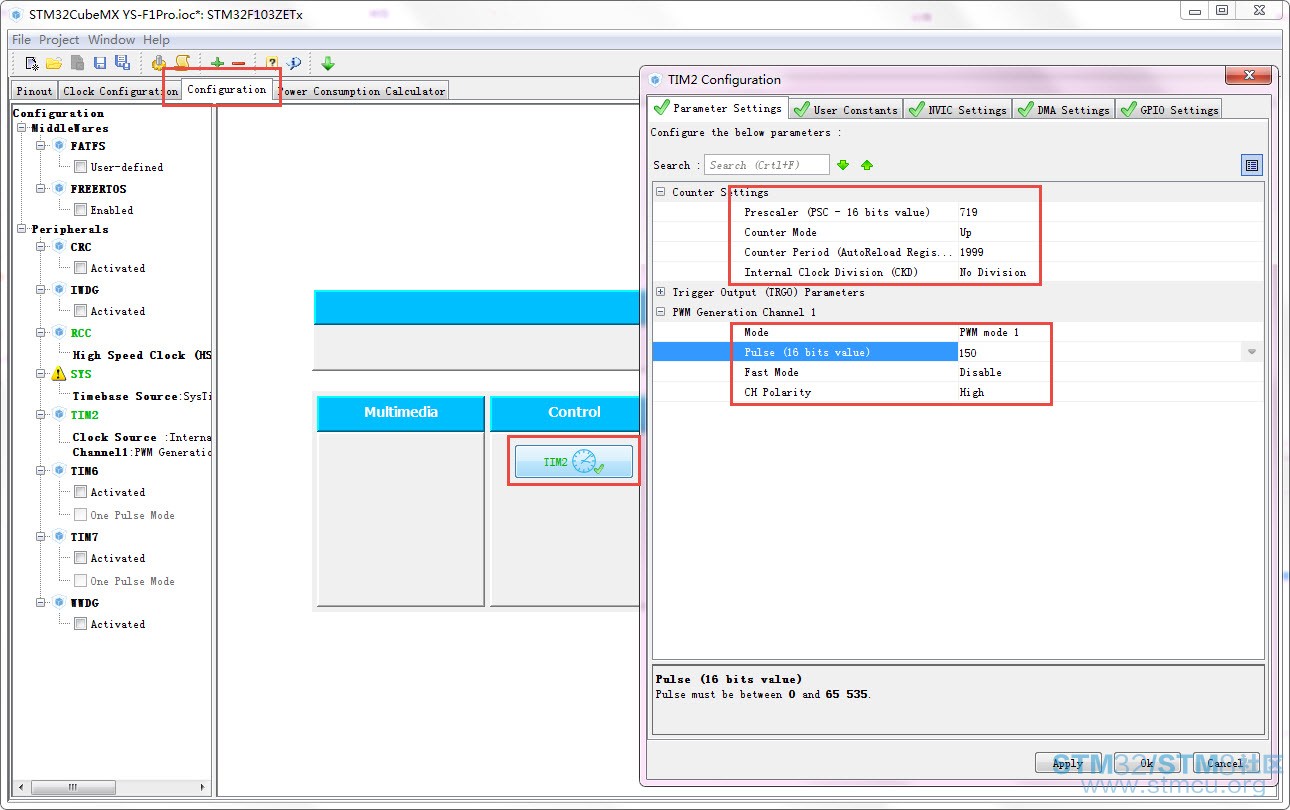Click the yellow question mark Help icon
This screenshot has width=1290, height=810.
[x=272, y=63]
